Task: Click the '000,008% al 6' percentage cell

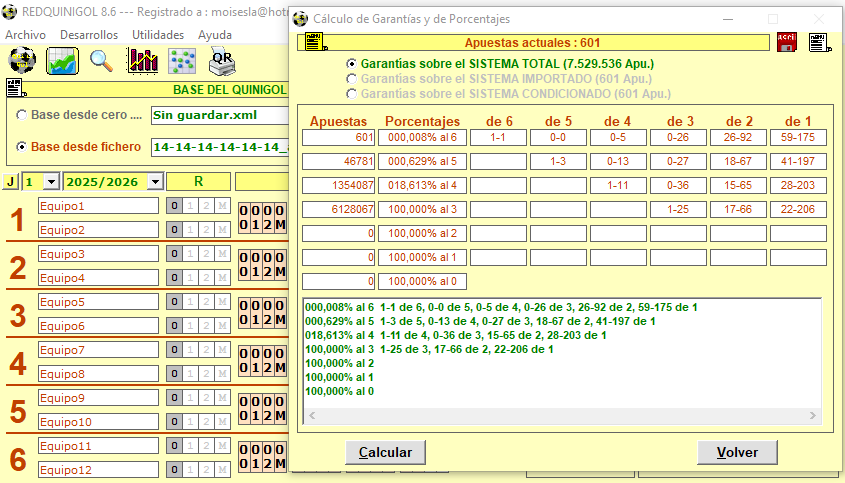Action: click(x=422, y=137)
